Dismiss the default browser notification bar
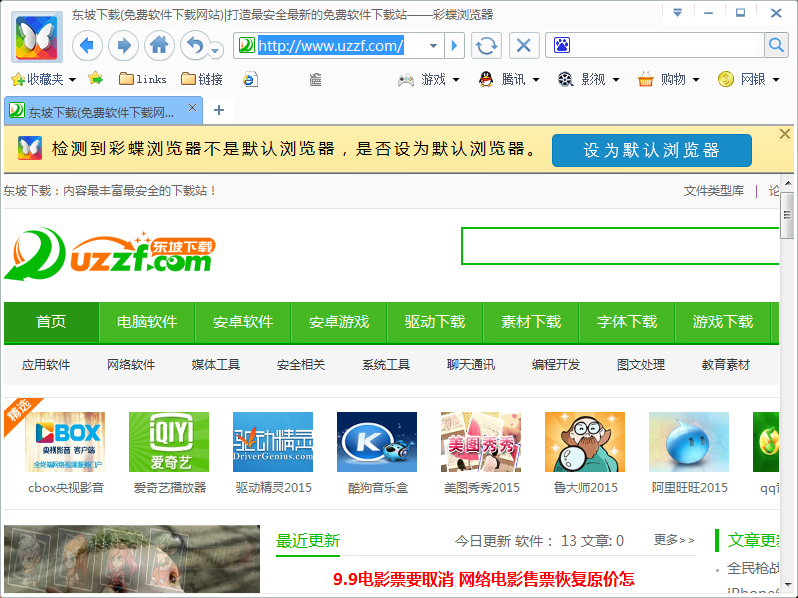Viewport: 798px width, 598px height. [785, 134]
